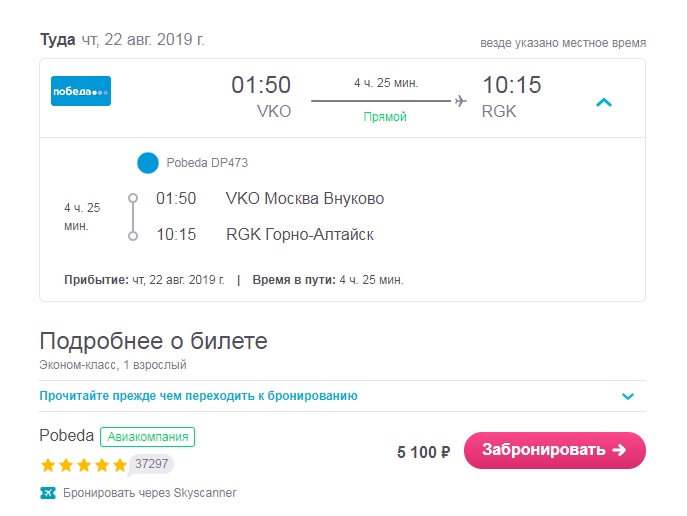Collapse the flight details chevron

point(604,102)
